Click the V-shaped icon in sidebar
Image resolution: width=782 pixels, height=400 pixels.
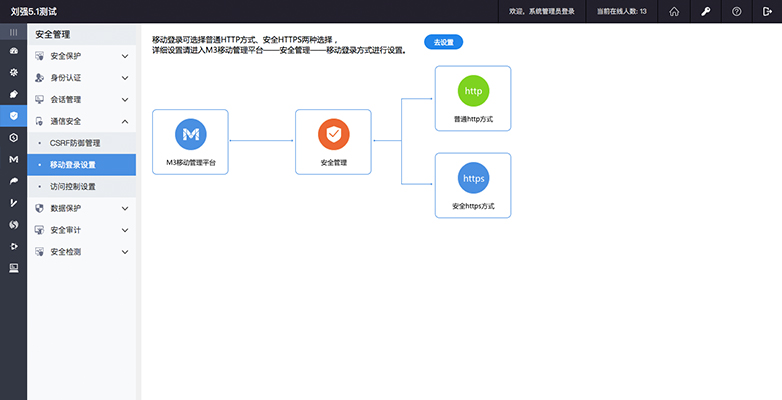(x=13, y=202)
